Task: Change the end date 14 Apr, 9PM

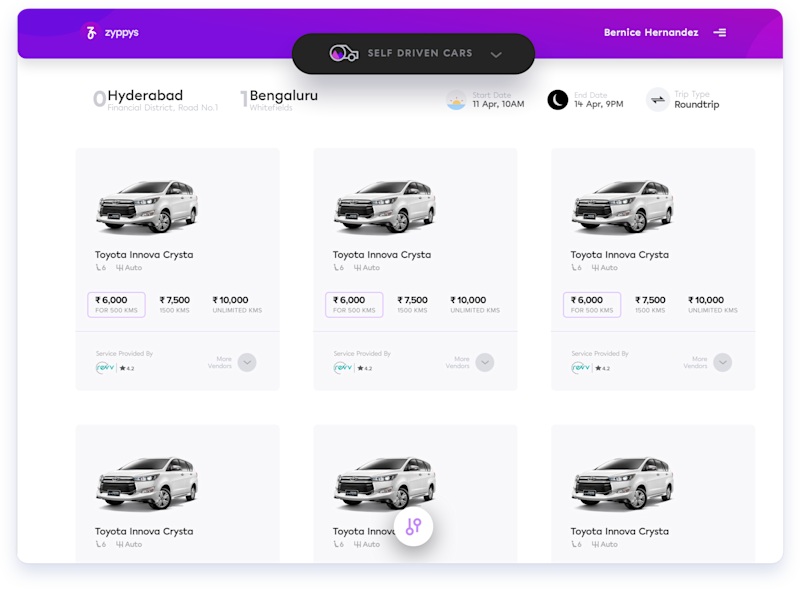Action: (x=598, y=104)
